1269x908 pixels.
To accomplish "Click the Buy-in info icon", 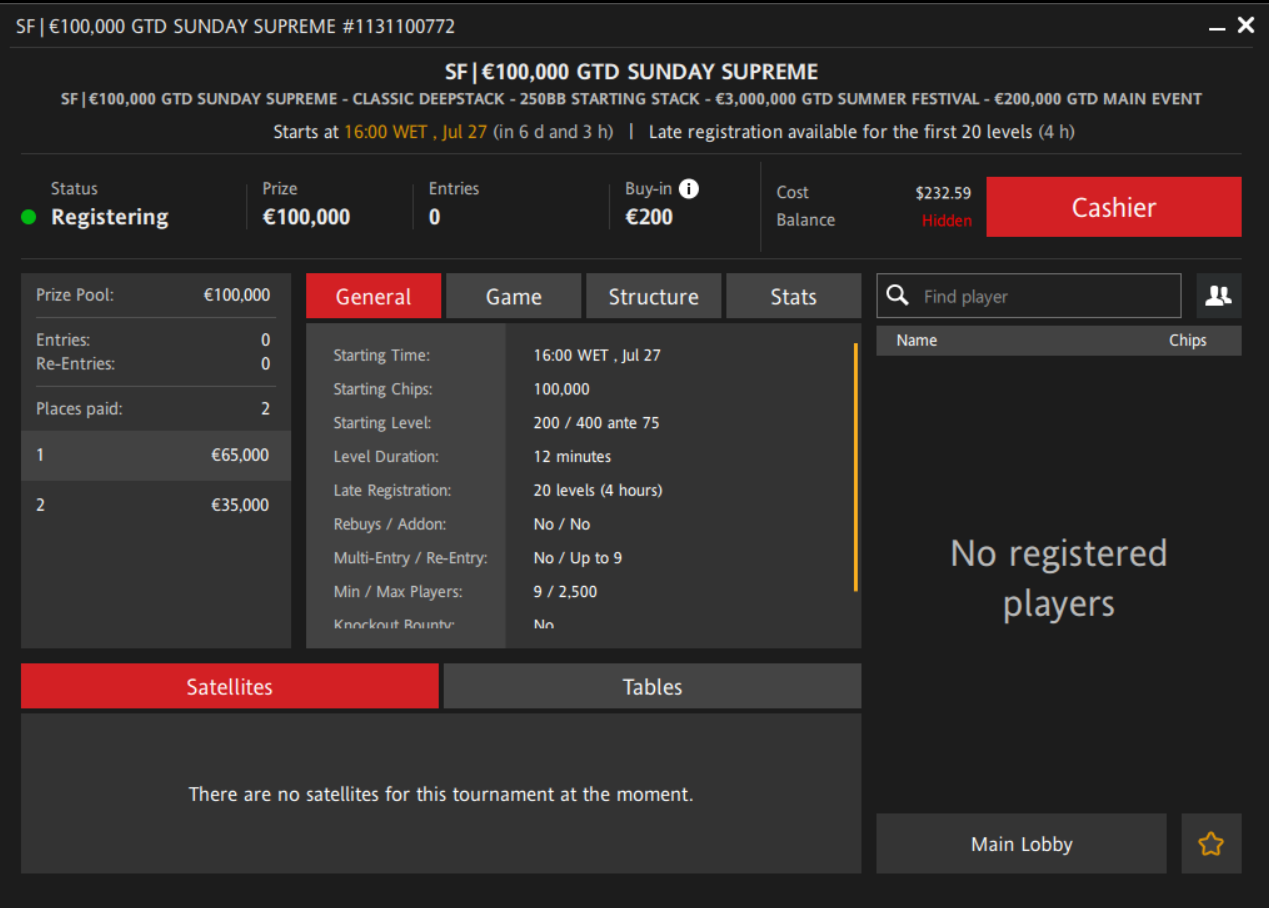I will point(689,189).
